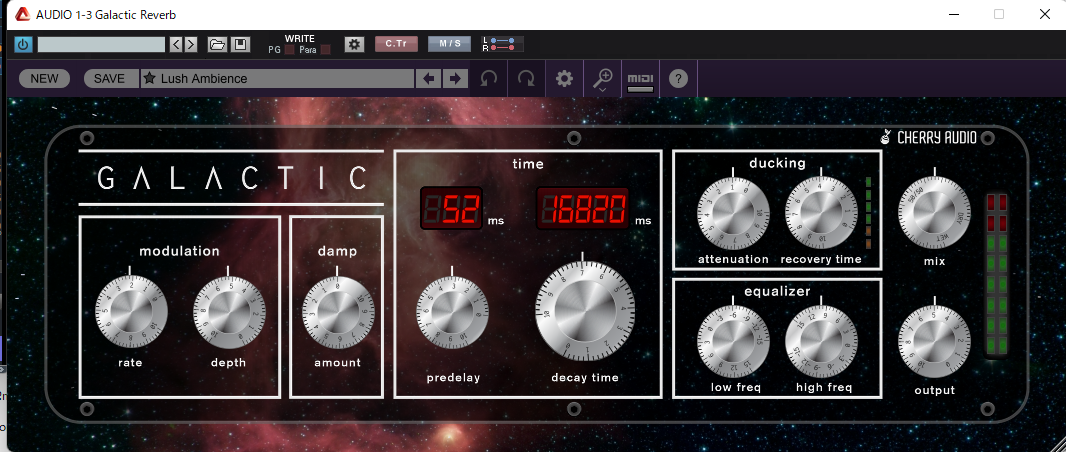Image resolution: width=1066 pixels, height=452 pixels.
Task: Open preset folder icon
Action: click(217, 45)
